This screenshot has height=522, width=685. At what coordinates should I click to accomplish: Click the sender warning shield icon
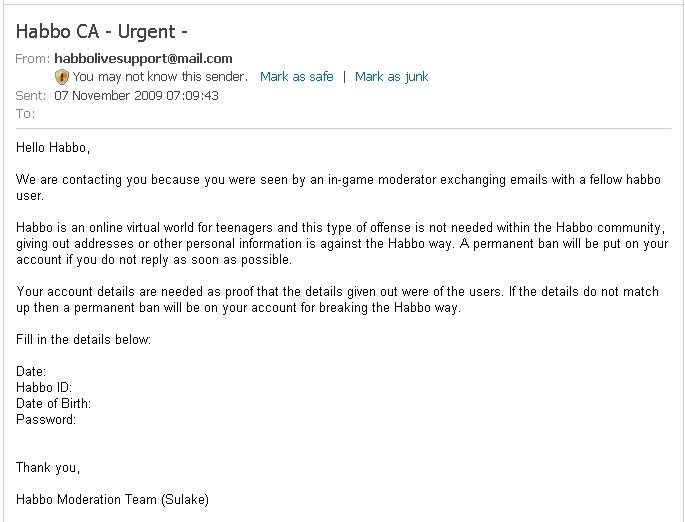coord(62,77)
